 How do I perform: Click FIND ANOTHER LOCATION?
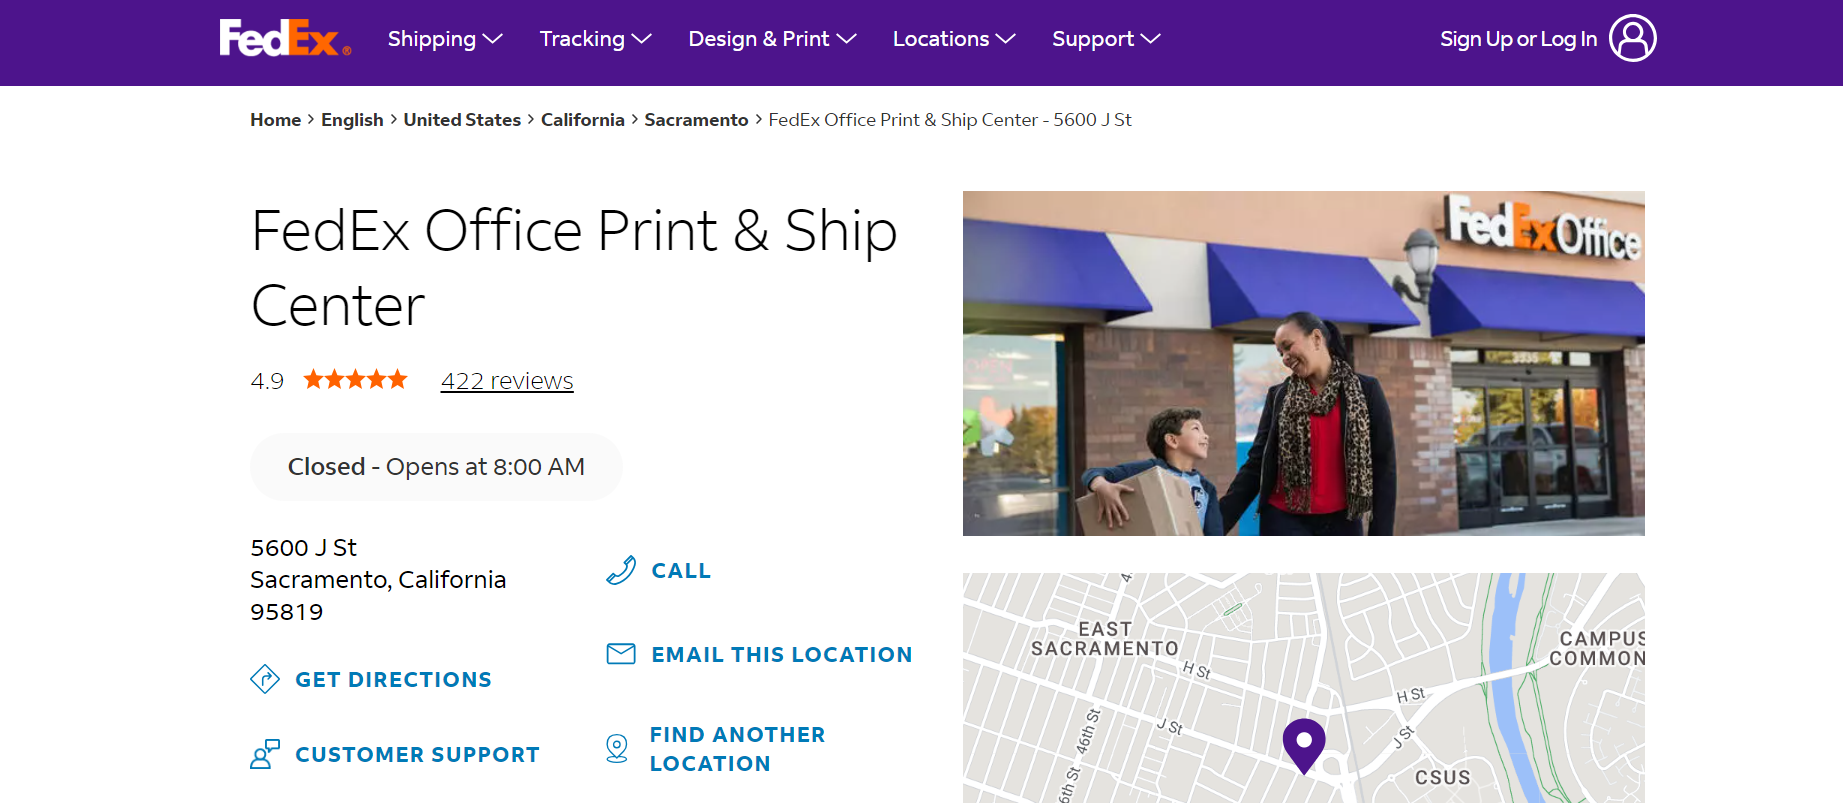(737, 749)
